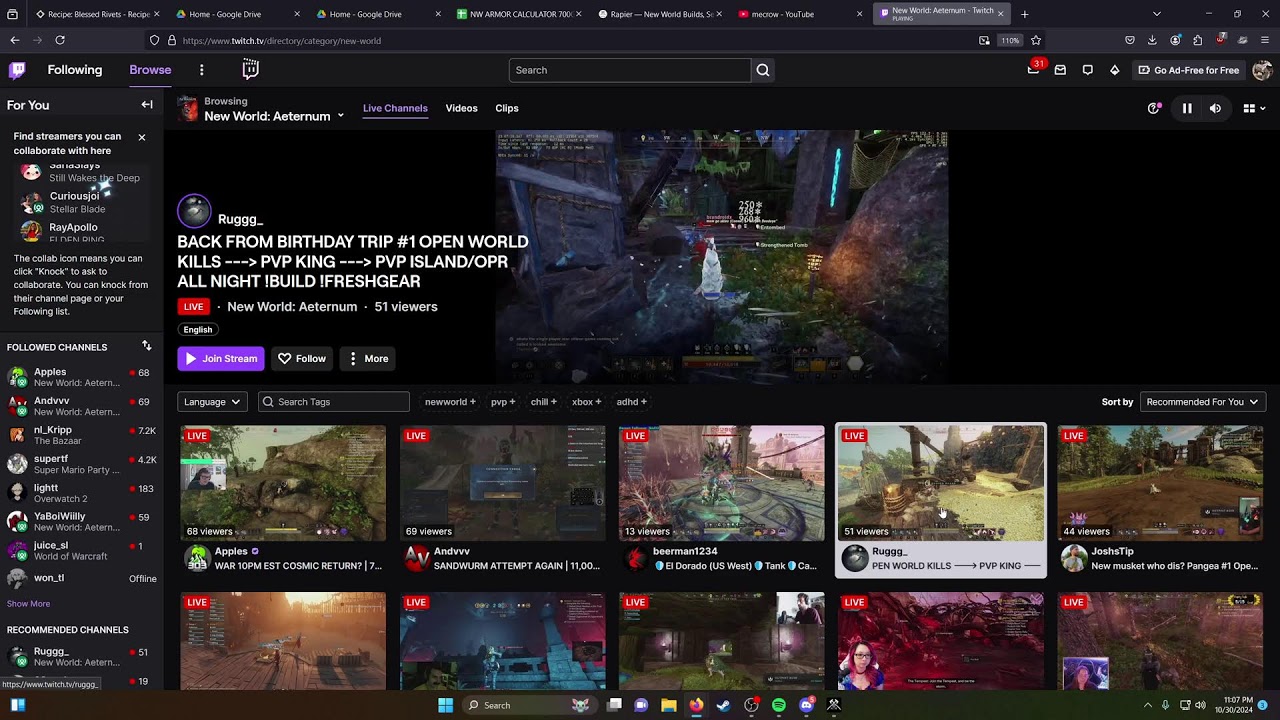Click the help question mark icon
The image size is (1280, 720).
coord(1154,108)
